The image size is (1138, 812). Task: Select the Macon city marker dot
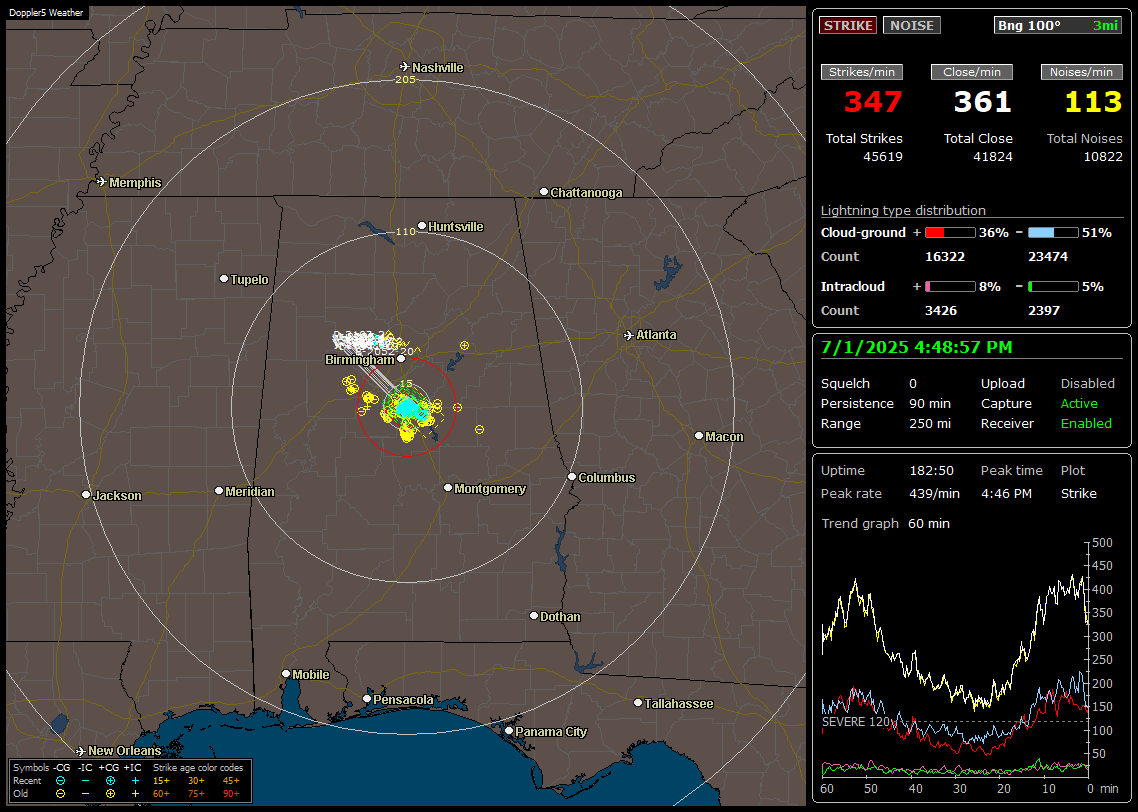pos(699,435)
